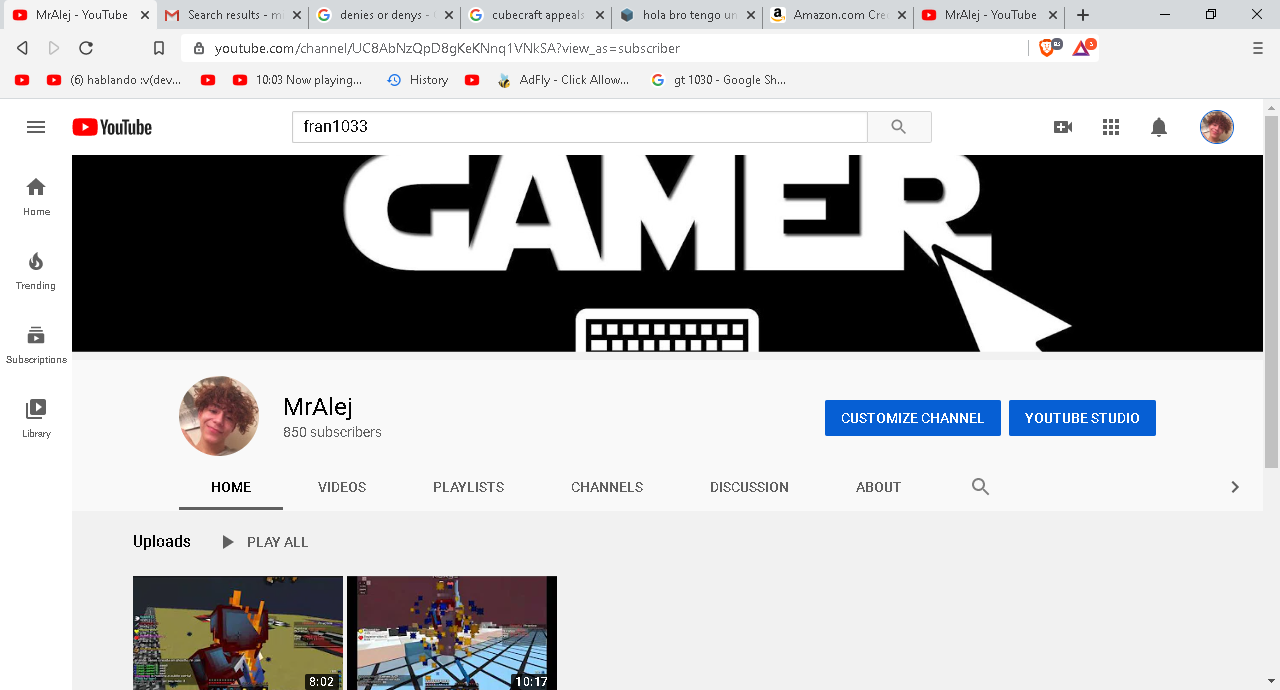
Task: Reload the page
Action: [x=86, y=48]
